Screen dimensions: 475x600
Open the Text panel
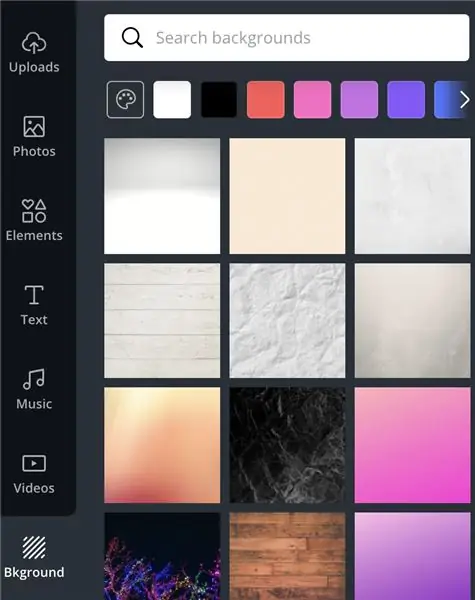[34, 305]
